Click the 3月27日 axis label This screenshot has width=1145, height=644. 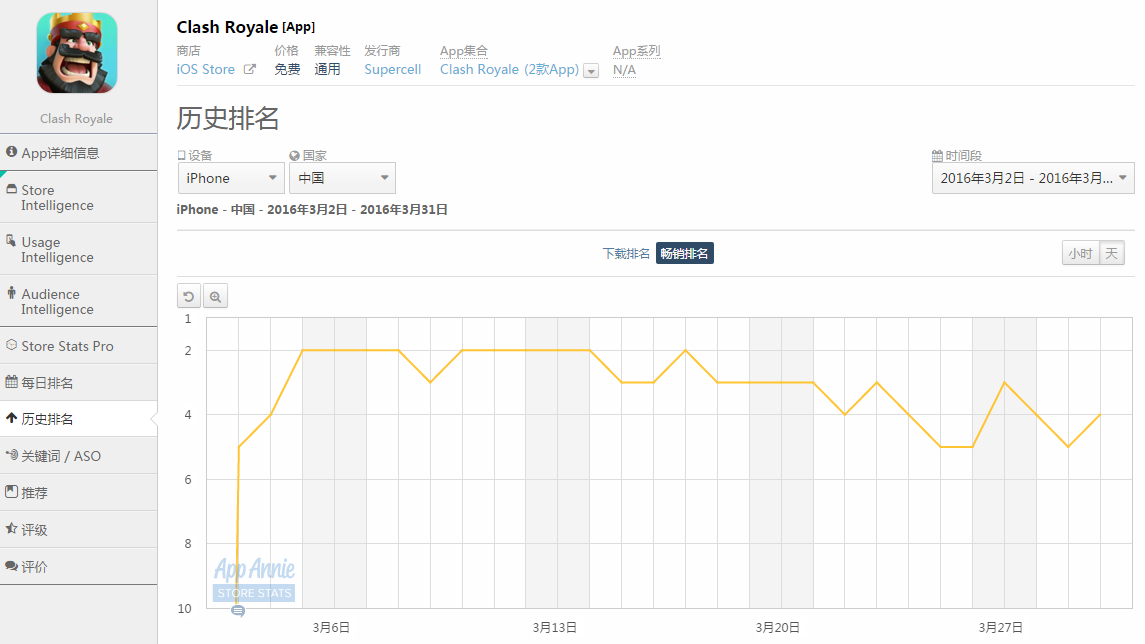click(1000, 627)
